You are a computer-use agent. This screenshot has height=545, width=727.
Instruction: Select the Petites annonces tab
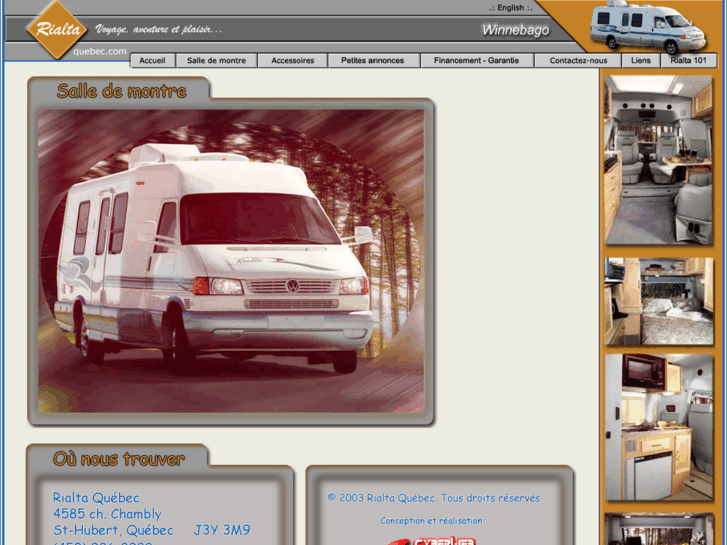(x=373, y=60)
